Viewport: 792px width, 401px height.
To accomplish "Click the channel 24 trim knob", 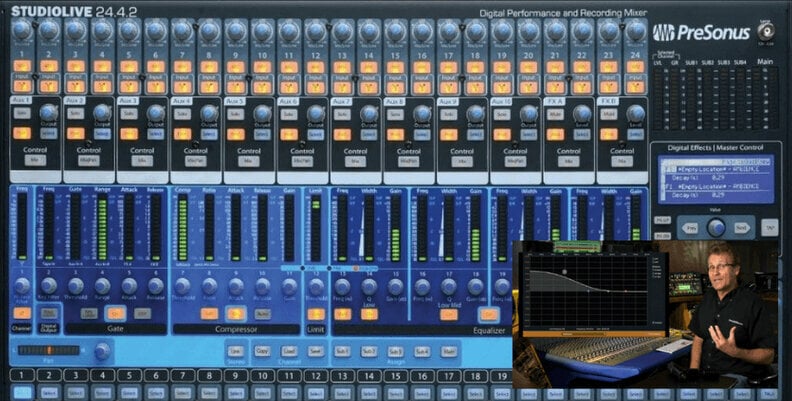I will pos(635,30).
